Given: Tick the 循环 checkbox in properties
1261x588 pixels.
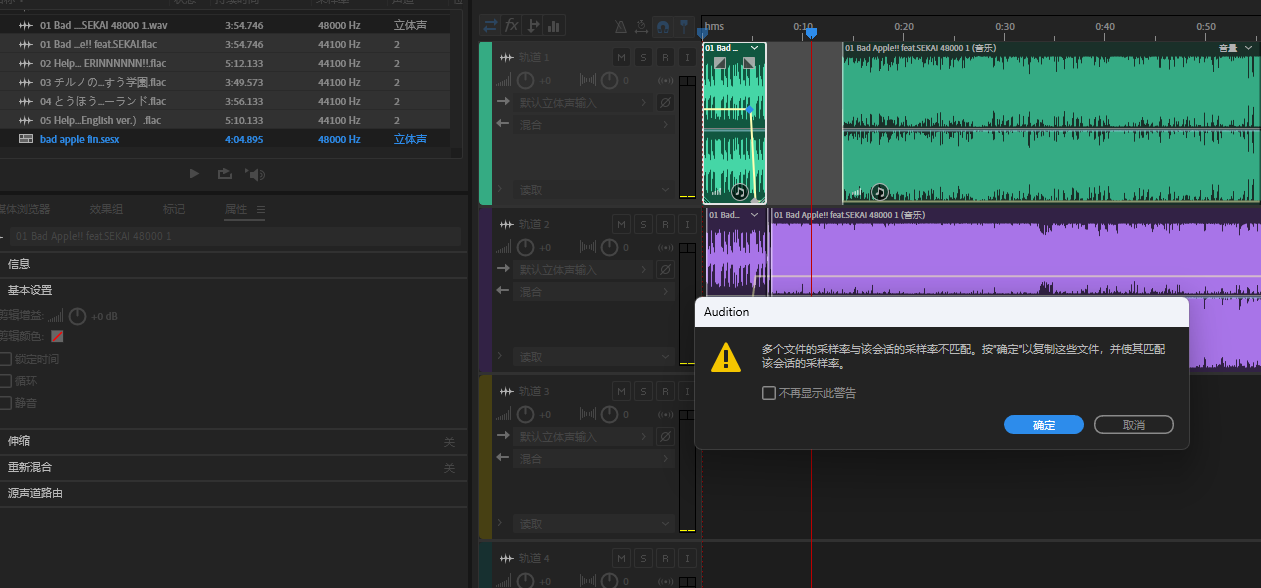Looking at the screenshot, I should click(6, 381).
